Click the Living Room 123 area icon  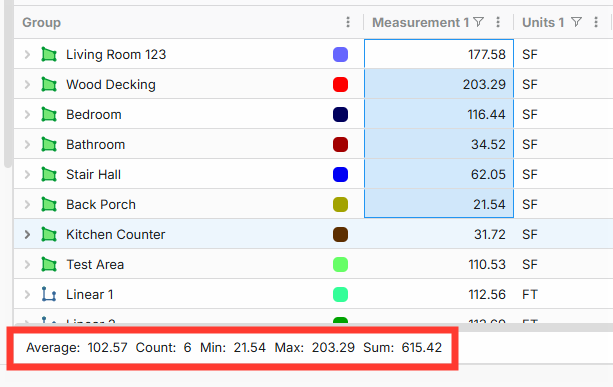(x=49, y=54)
